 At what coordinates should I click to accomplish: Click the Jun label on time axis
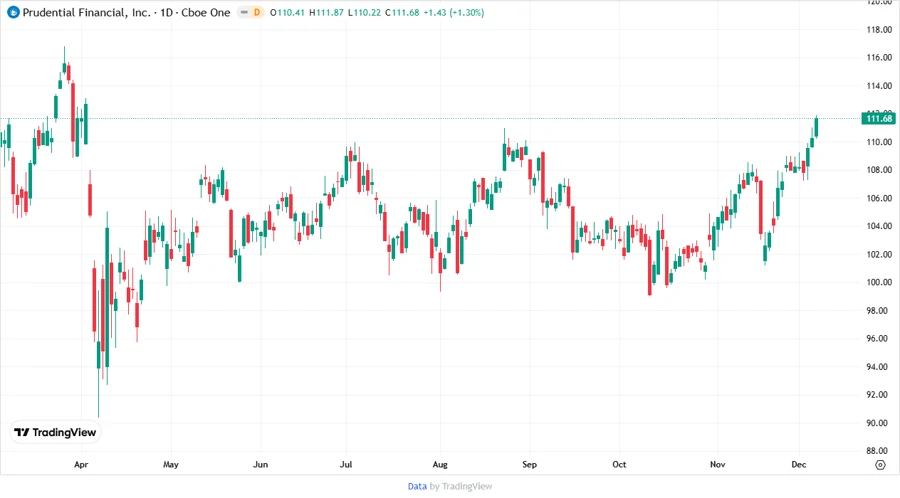point(260,464)
